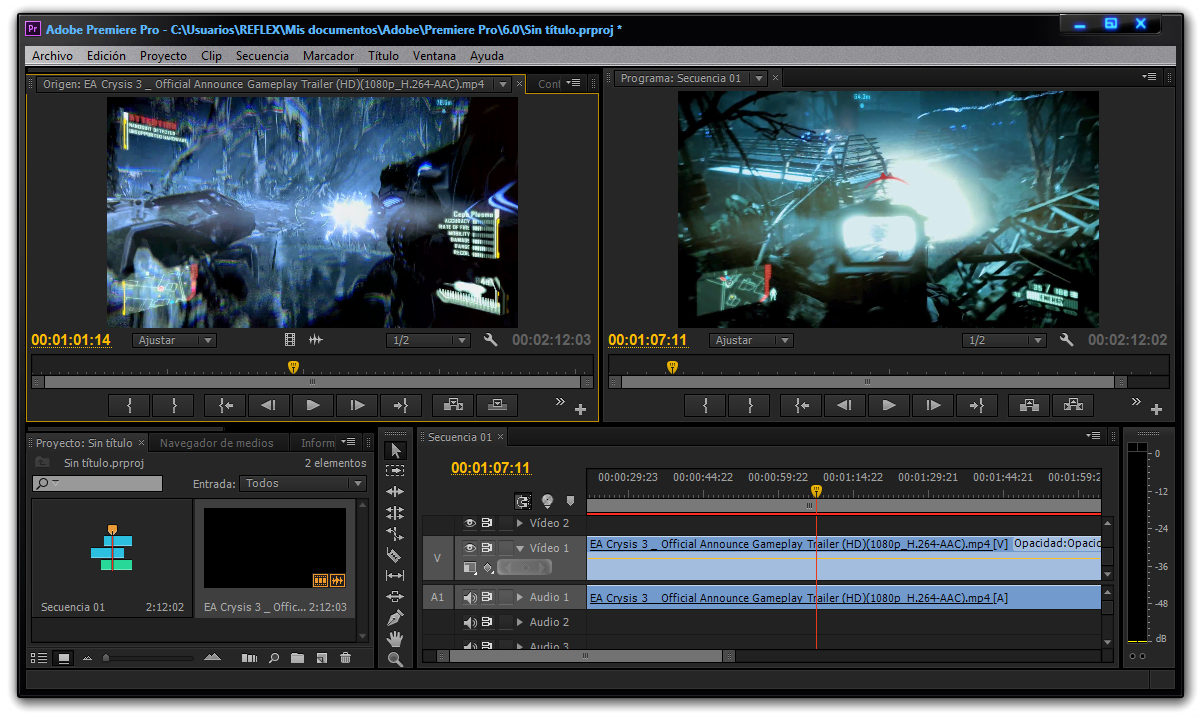Image resolution: width=1201 pixels, height=717 pixels.
Task: Select the Hand tool
Action: (x=395, y=638)
